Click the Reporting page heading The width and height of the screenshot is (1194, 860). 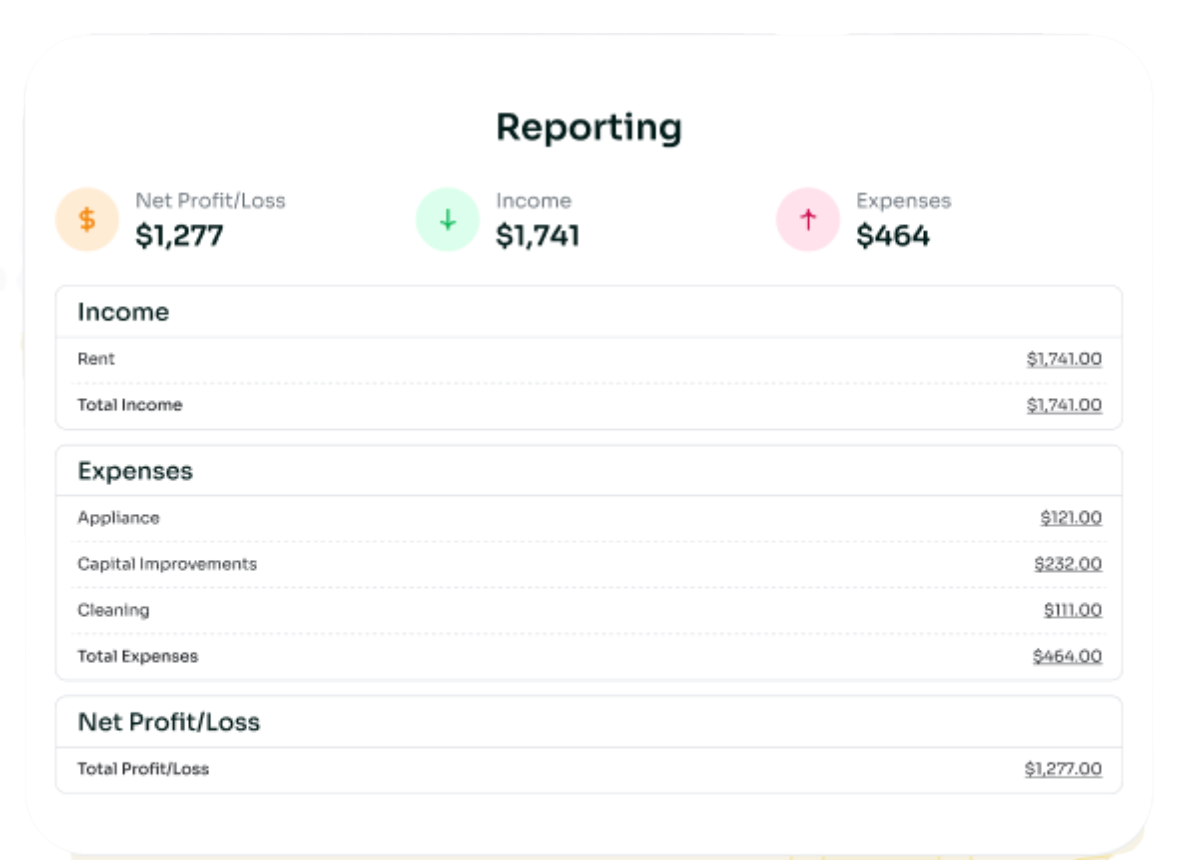589,127
